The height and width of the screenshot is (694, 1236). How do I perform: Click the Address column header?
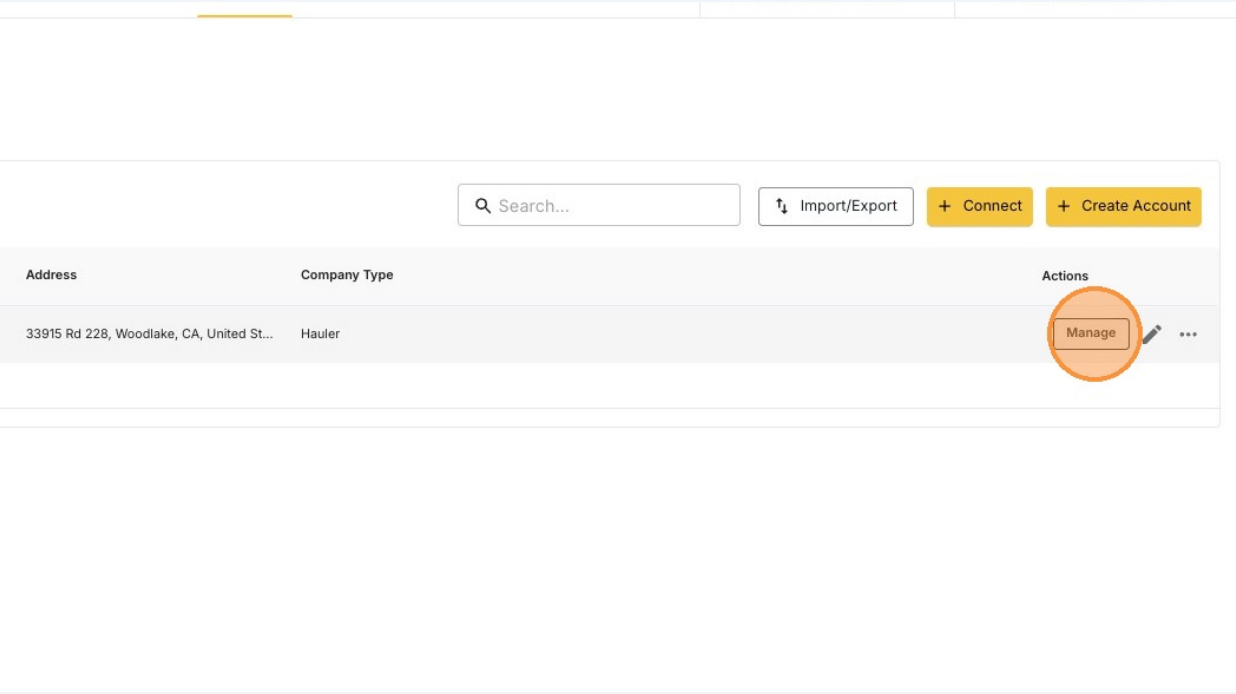(x=51, y=275)
